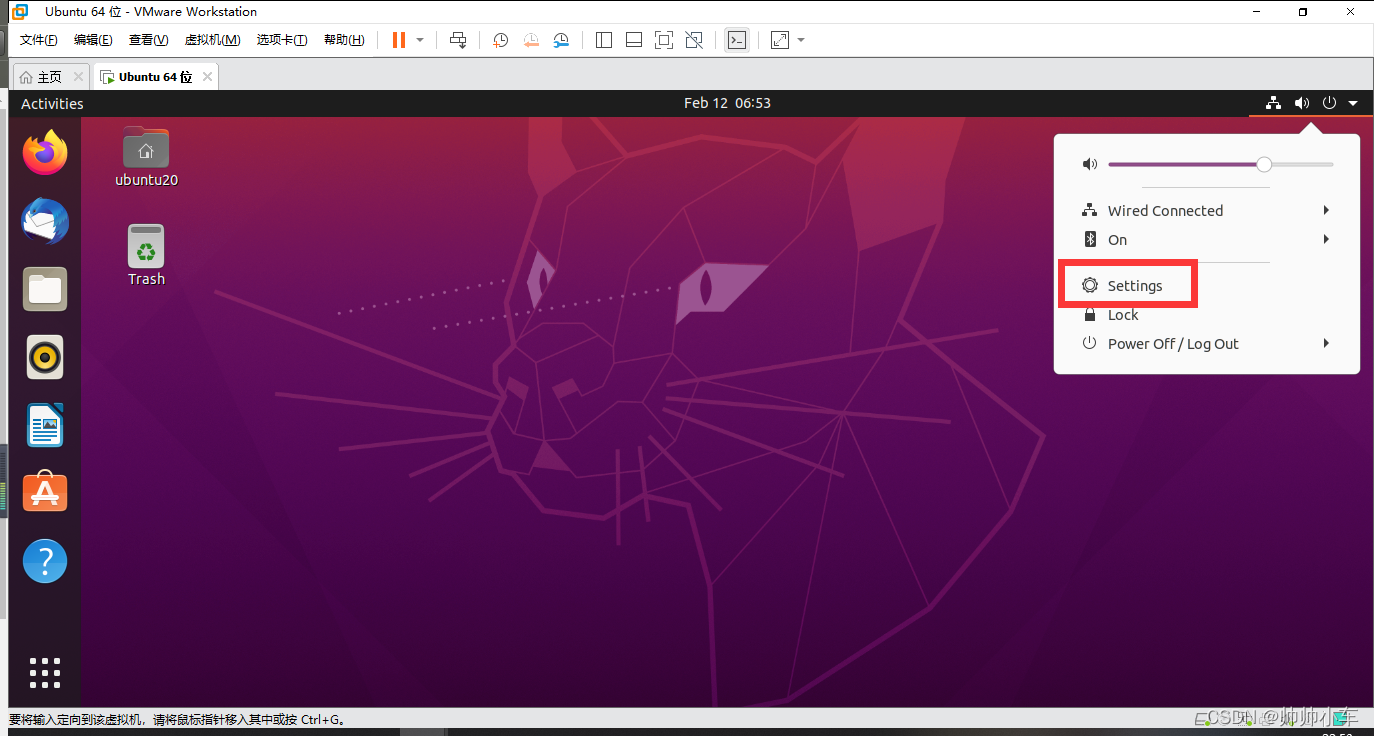Toggle the console view toolbar icon
This screenshot has width=1374, height=736.
click(x=737, y=40)
